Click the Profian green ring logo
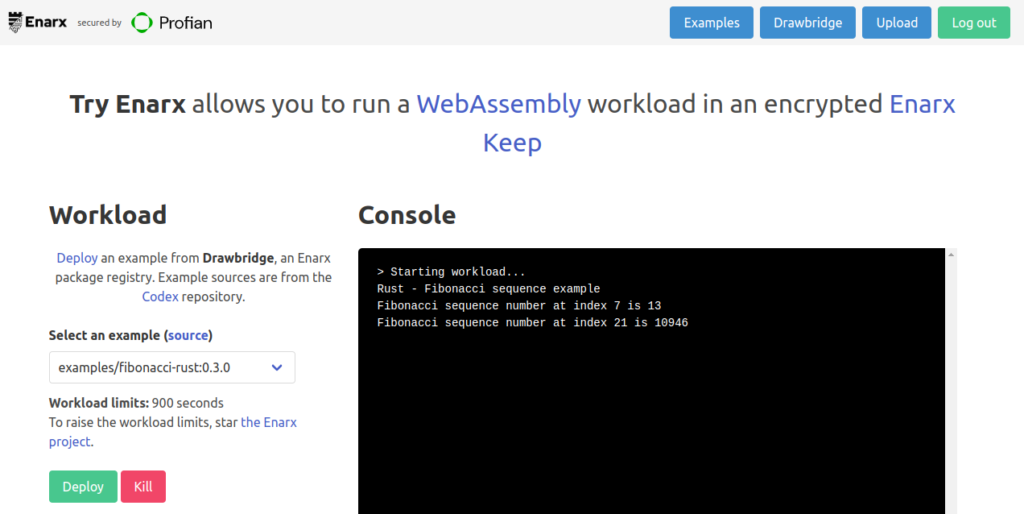The height and width of the screenshot is (514, 1024). 142,22
